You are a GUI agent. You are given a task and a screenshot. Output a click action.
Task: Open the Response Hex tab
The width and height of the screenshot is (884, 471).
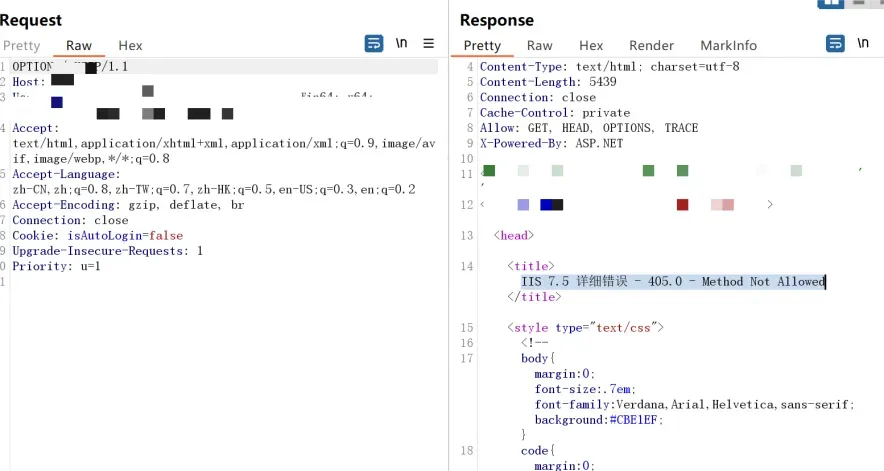click(591, 46)
